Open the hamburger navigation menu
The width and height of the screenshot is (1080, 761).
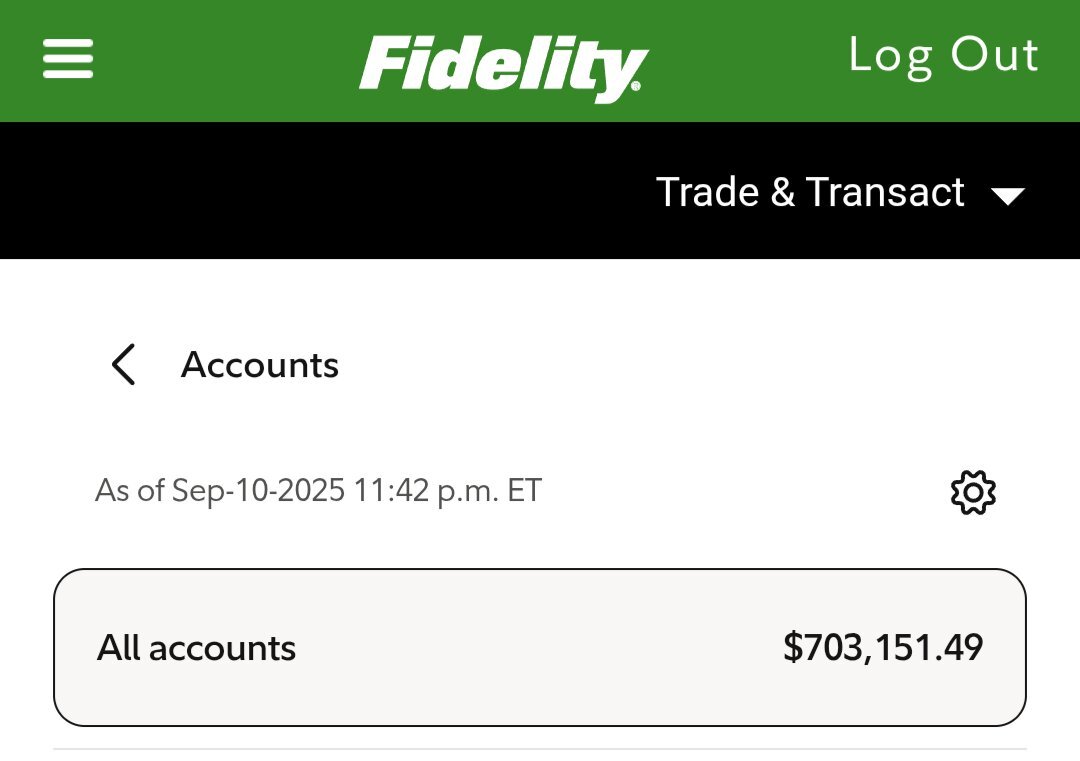68,59
